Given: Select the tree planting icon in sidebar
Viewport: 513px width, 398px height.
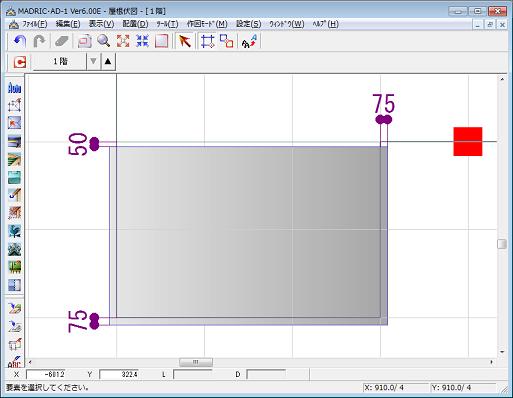Looking at the screenshot, I should click(x=14, y=231).
